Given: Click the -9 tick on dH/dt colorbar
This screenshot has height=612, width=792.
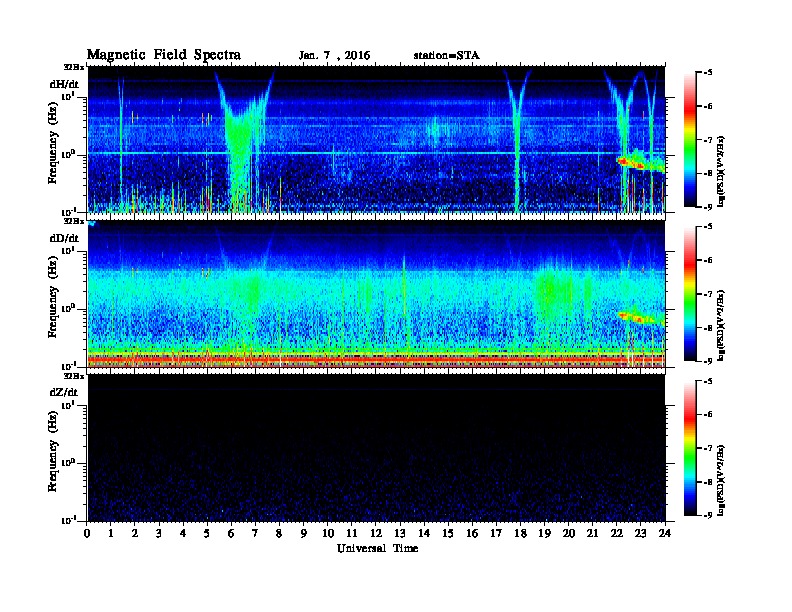Looking at the screenshot, I should [708, 207].
